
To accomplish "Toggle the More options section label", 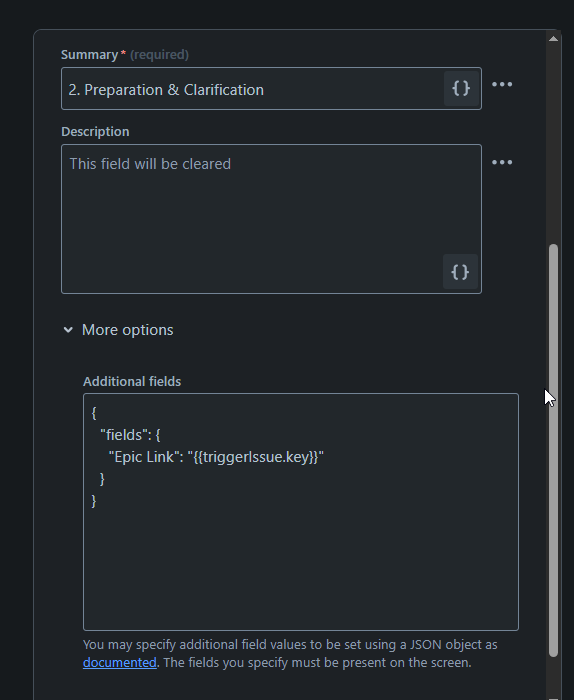I will (x=128, y=330).
